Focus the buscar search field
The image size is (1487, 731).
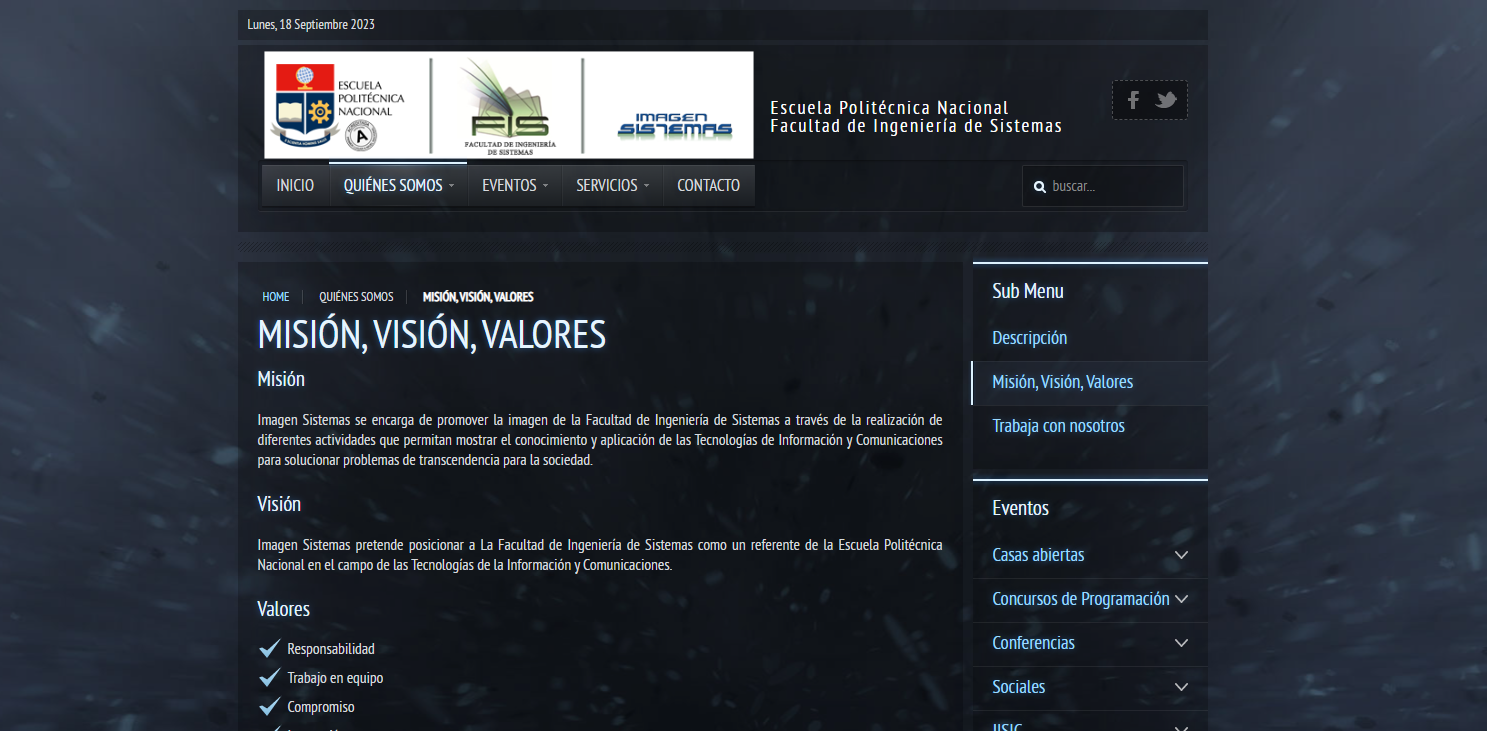tap(1112, 186)
